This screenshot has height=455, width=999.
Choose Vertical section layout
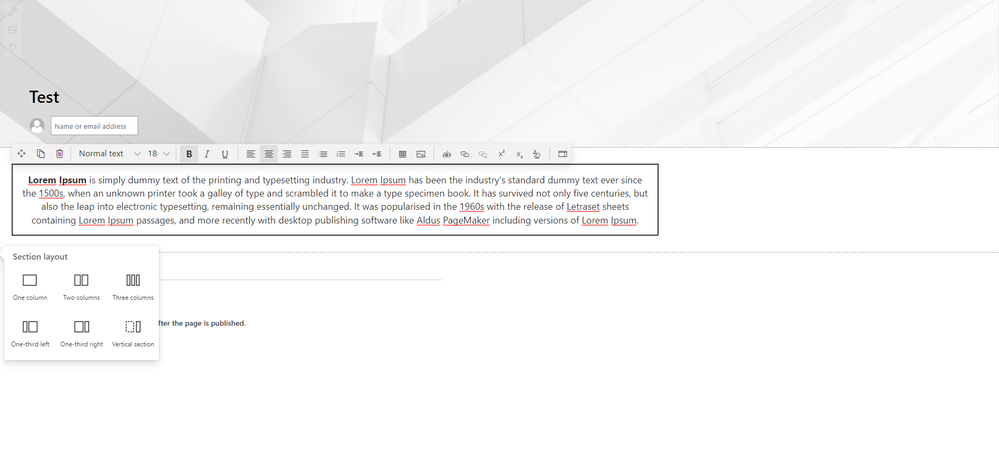(x=133, y=333)
